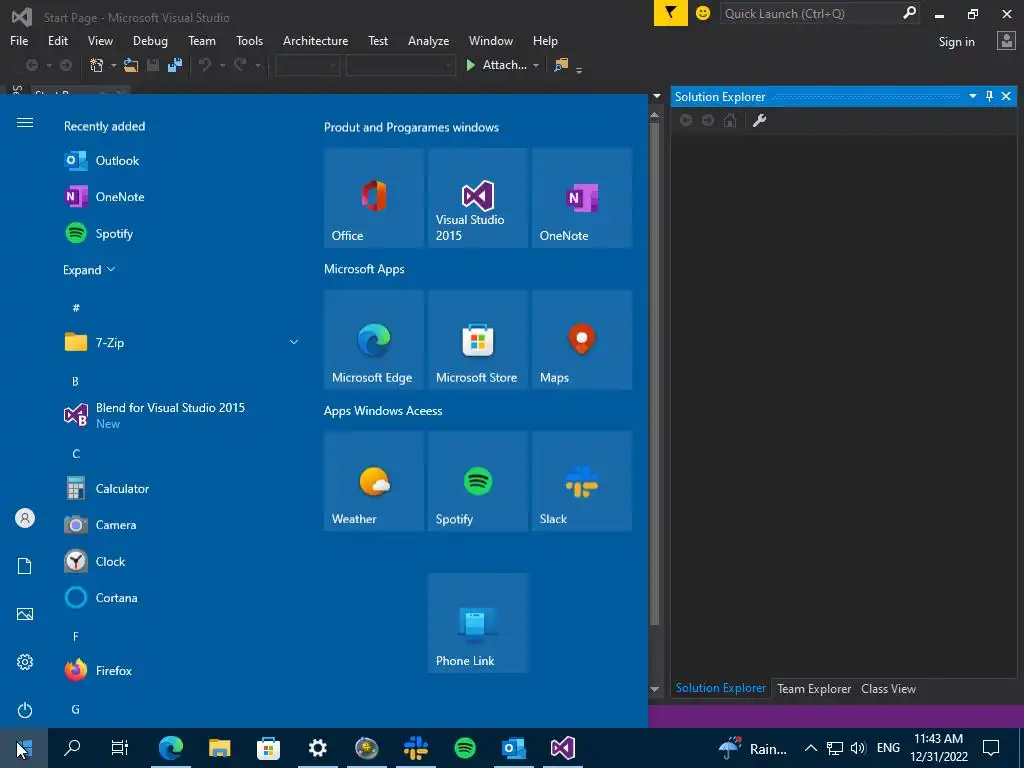Open File Explorer from the taskbar
This screenshot has height=768, width=1024.
point(219,748)
